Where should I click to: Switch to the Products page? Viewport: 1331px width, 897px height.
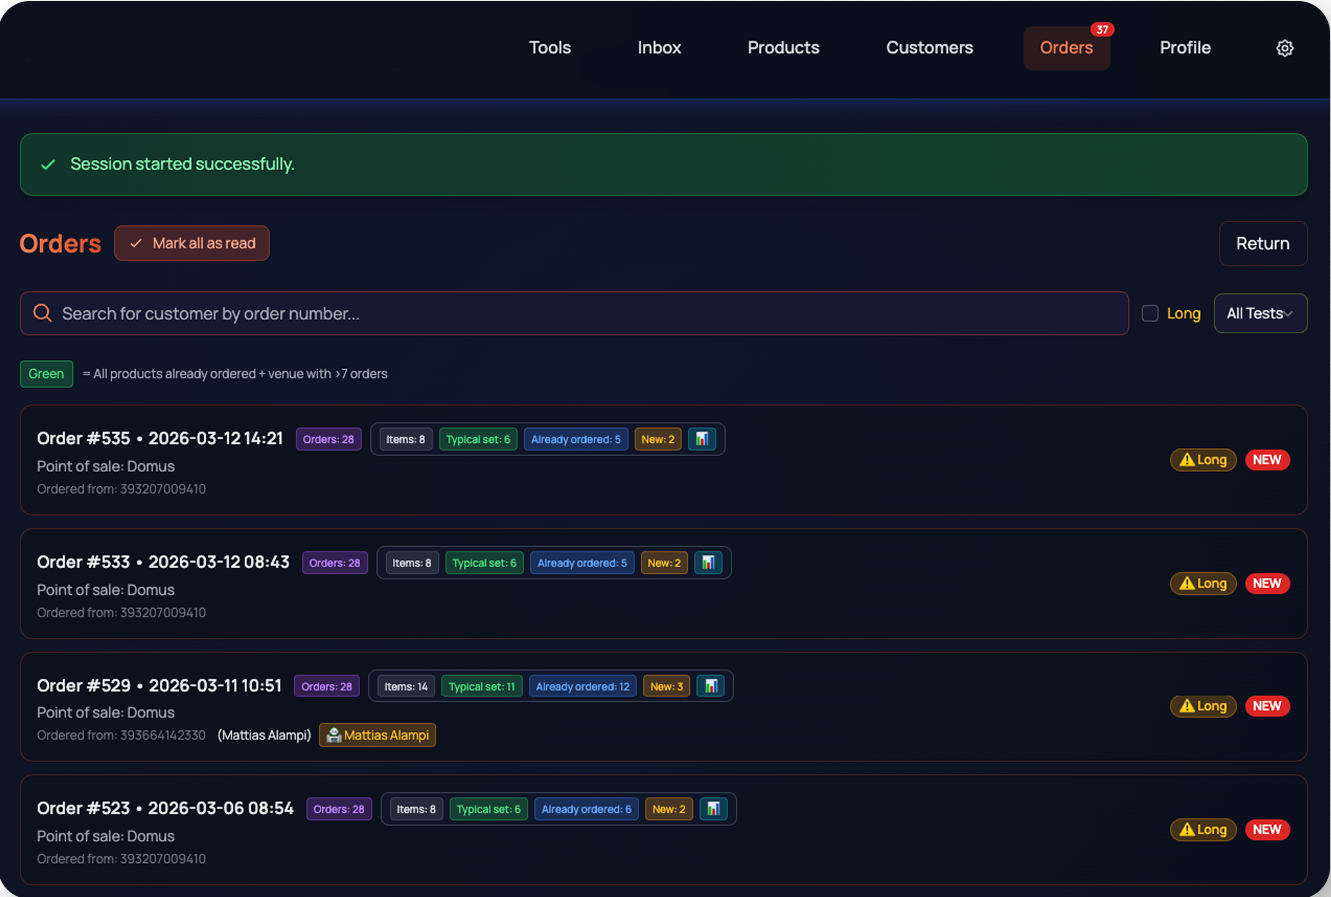783,48
